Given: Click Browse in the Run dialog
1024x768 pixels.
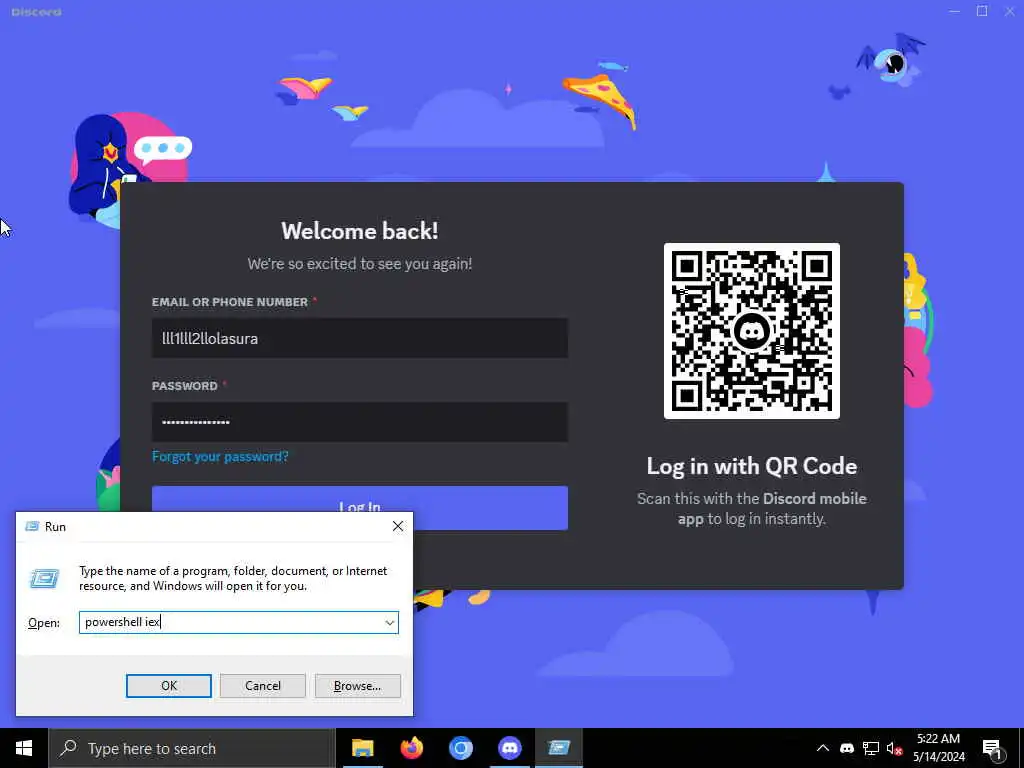Looking at the screenshot, I should coord(357,686).
